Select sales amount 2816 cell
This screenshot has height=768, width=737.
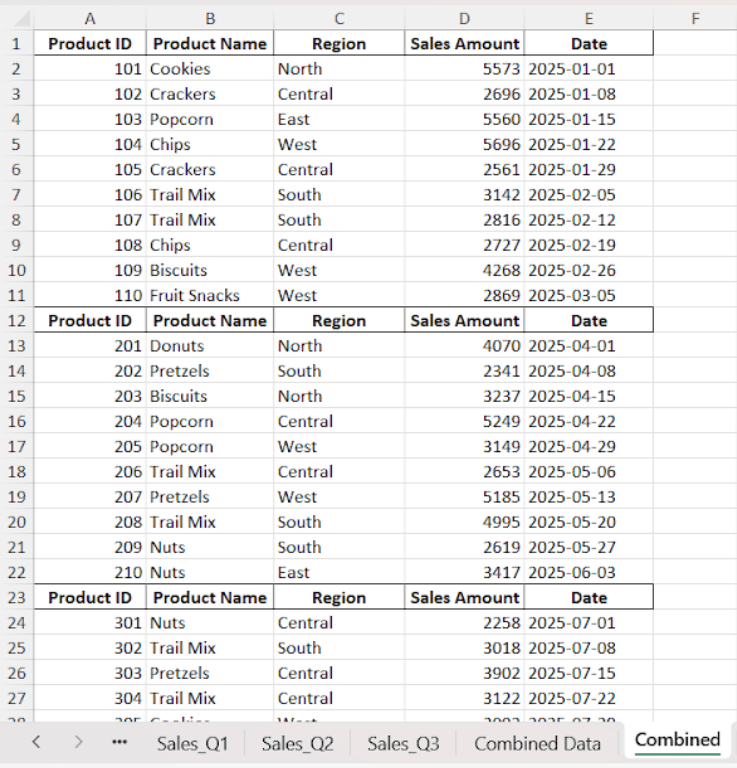pos(464,220)
